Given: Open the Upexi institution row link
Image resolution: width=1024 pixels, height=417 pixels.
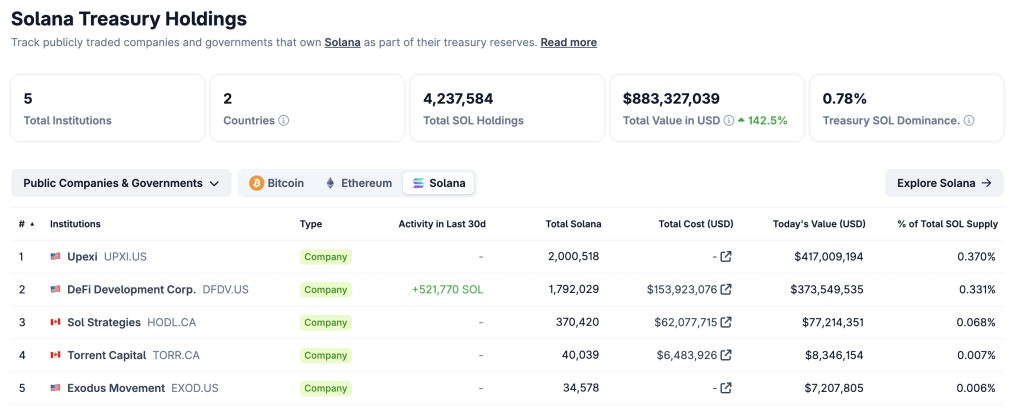Looking at the screenshot, I should (x=82, y=257).
